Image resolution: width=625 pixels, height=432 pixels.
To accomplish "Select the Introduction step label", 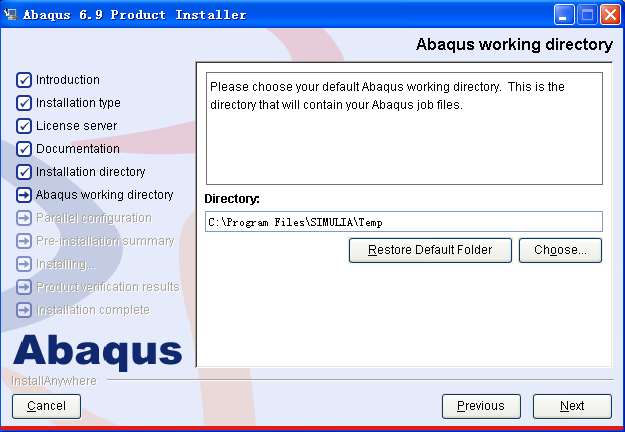I will (x=68, y=80).
